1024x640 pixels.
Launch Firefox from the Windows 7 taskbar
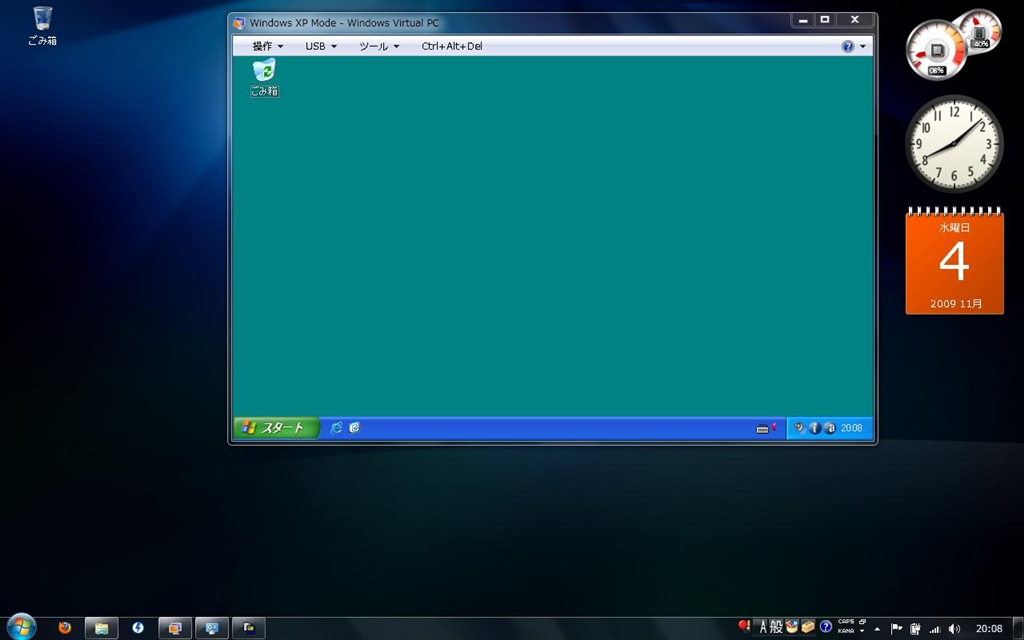(65, 628)
